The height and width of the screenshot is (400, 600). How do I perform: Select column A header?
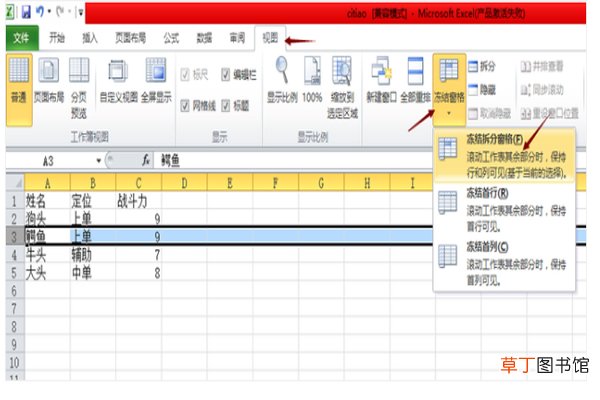coord(47,183)
